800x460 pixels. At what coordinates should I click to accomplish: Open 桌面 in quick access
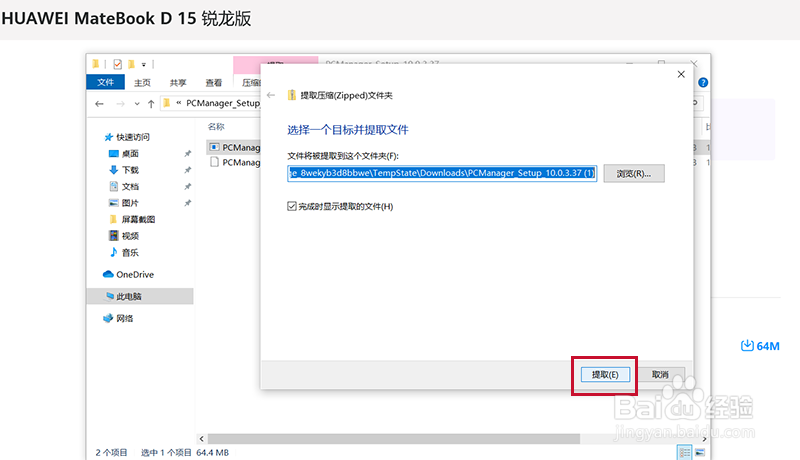pyautogui.click(x=130, y=153)
